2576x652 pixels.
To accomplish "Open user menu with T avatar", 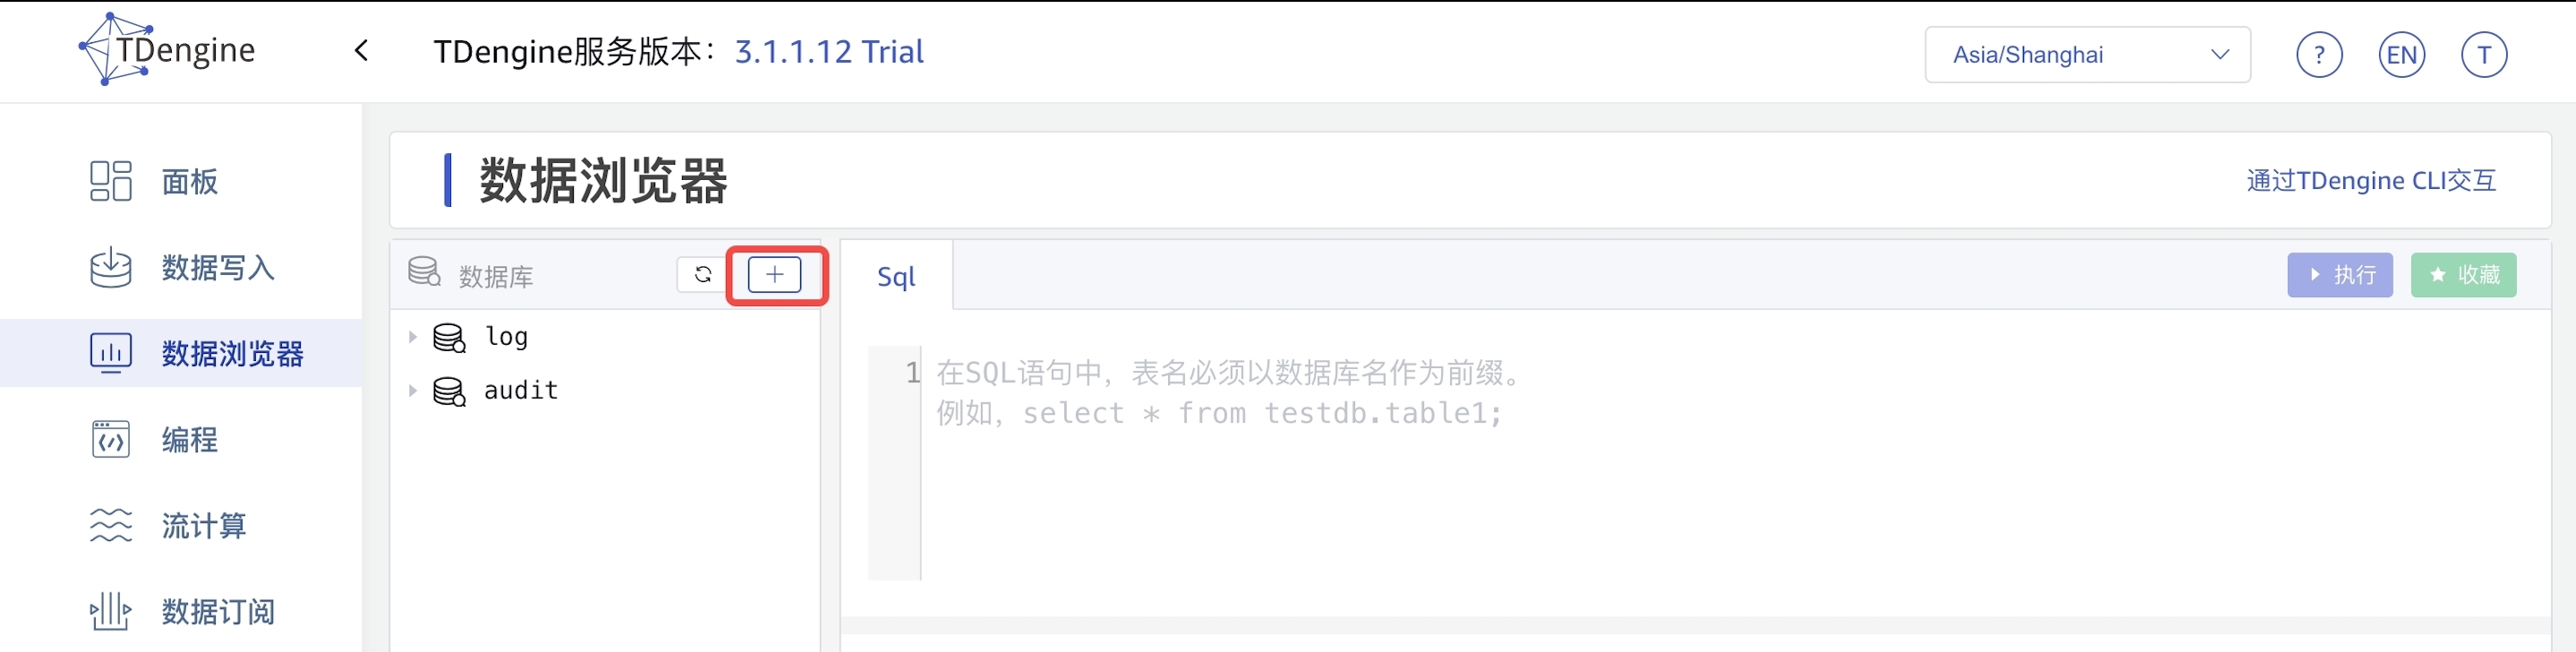I will click(x=2483, y=55).
